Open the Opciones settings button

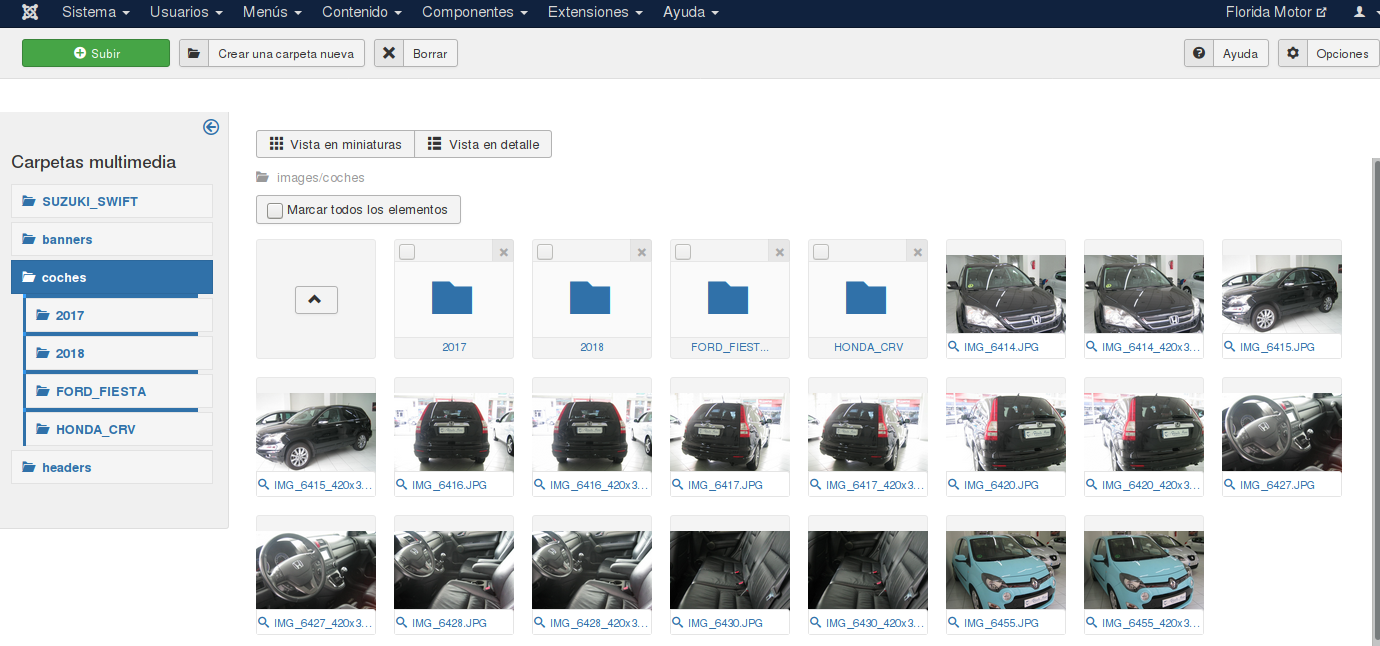1328,53
